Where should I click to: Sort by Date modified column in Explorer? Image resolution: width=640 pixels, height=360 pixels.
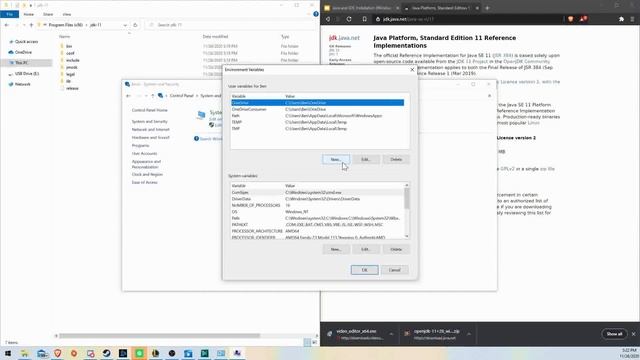click(x=215, y=36)
